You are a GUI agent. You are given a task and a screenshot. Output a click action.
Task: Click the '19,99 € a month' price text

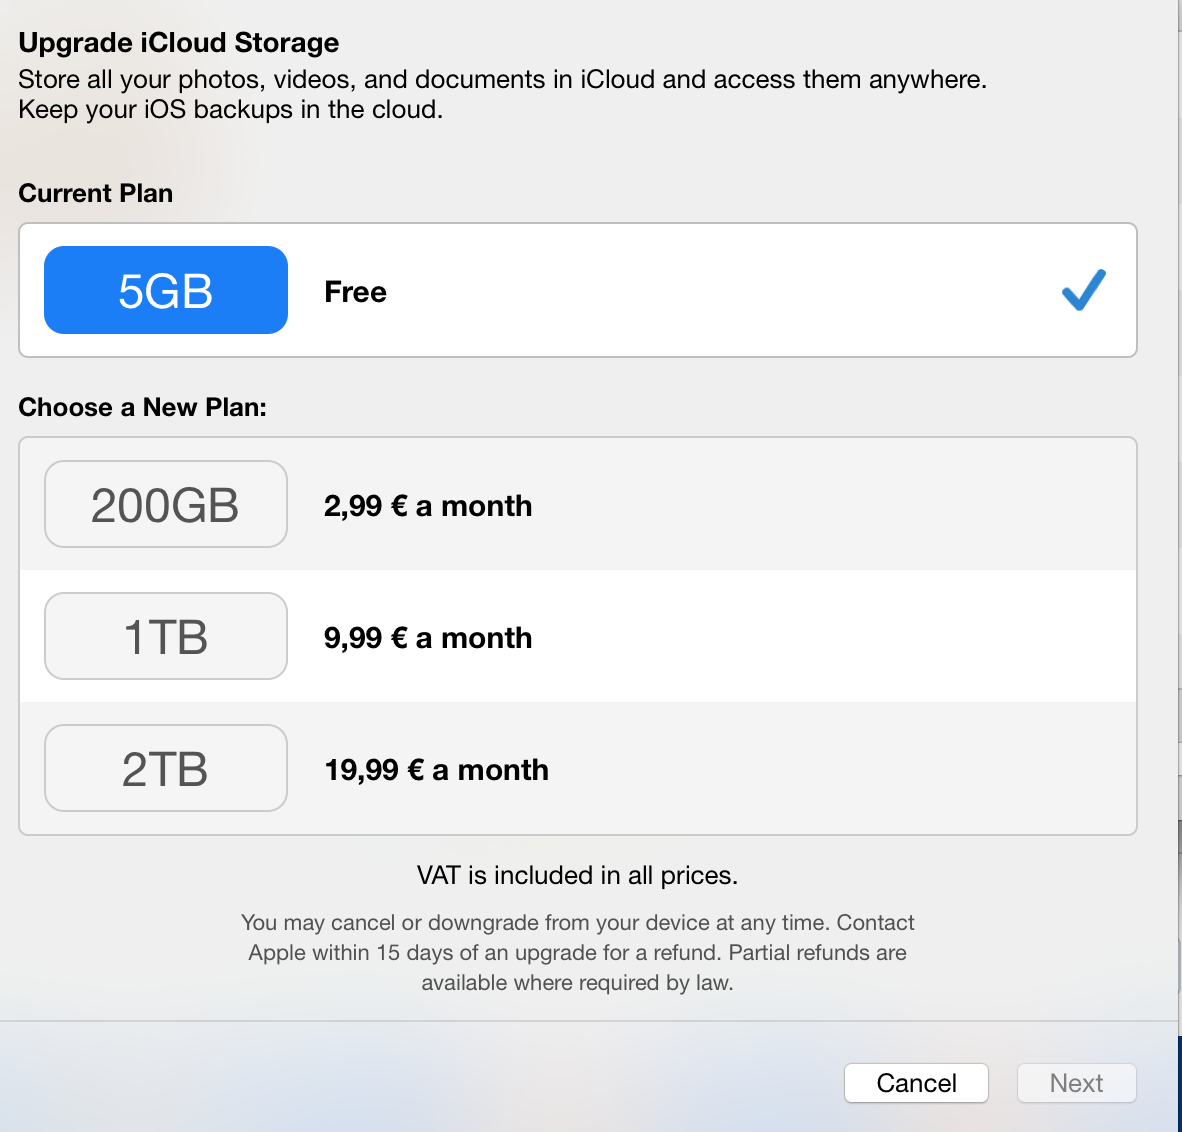coord(436,769)
